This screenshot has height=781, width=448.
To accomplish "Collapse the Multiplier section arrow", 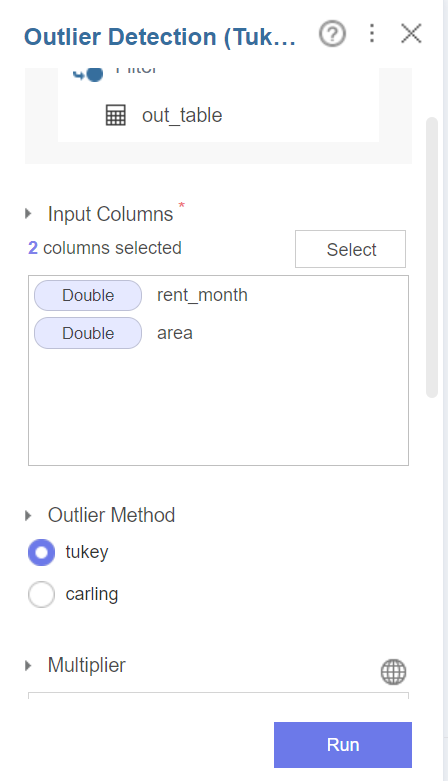I will pyautogui.click(x=28, y=665).
